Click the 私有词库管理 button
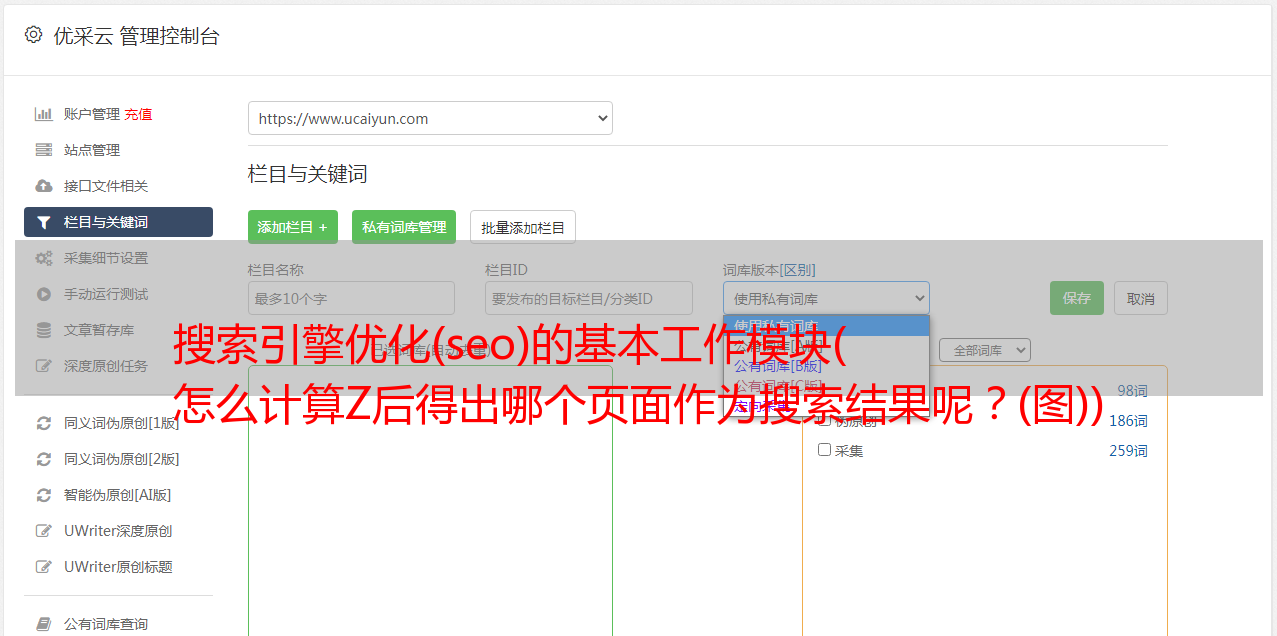 [x=404, y=227]
